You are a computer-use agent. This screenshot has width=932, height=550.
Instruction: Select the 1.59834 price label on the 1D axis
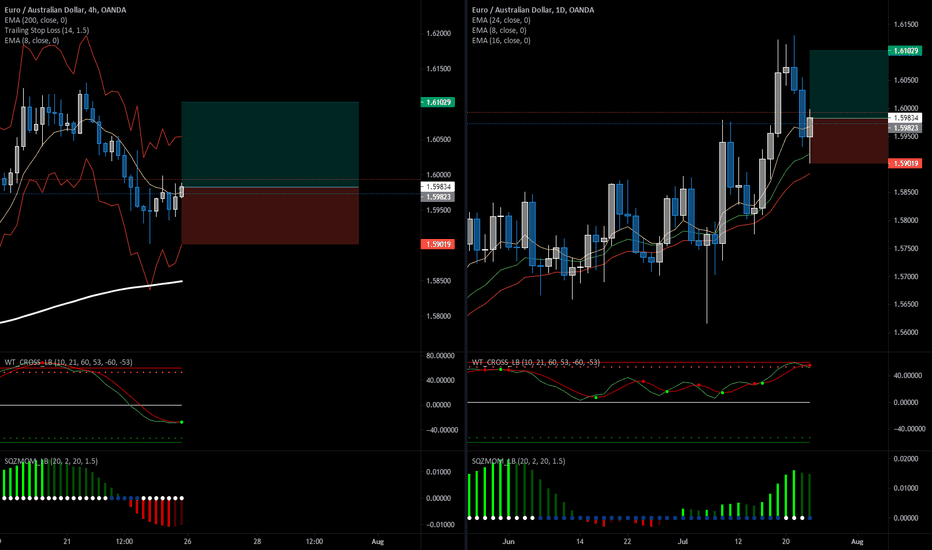[x=905, y=118]
